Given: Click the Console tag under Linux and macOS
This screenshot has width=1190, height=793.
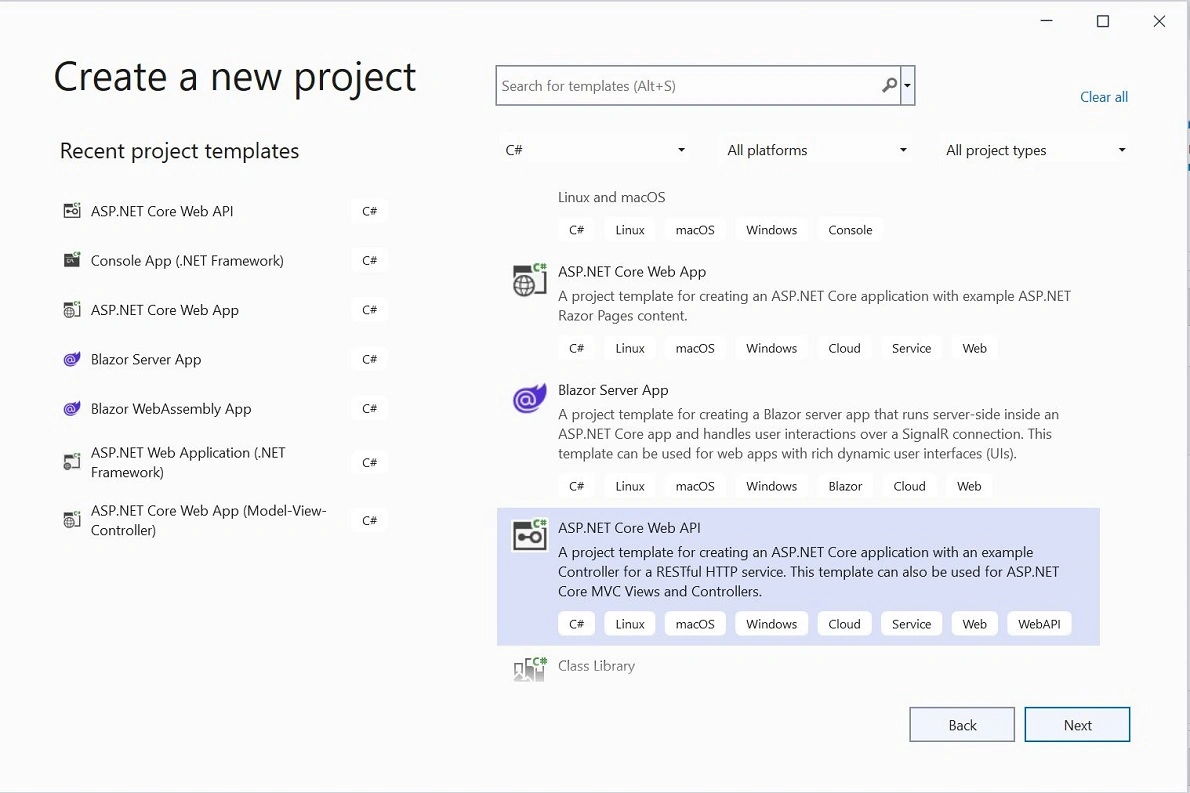Looking at the screenshot, I should 850,230.
